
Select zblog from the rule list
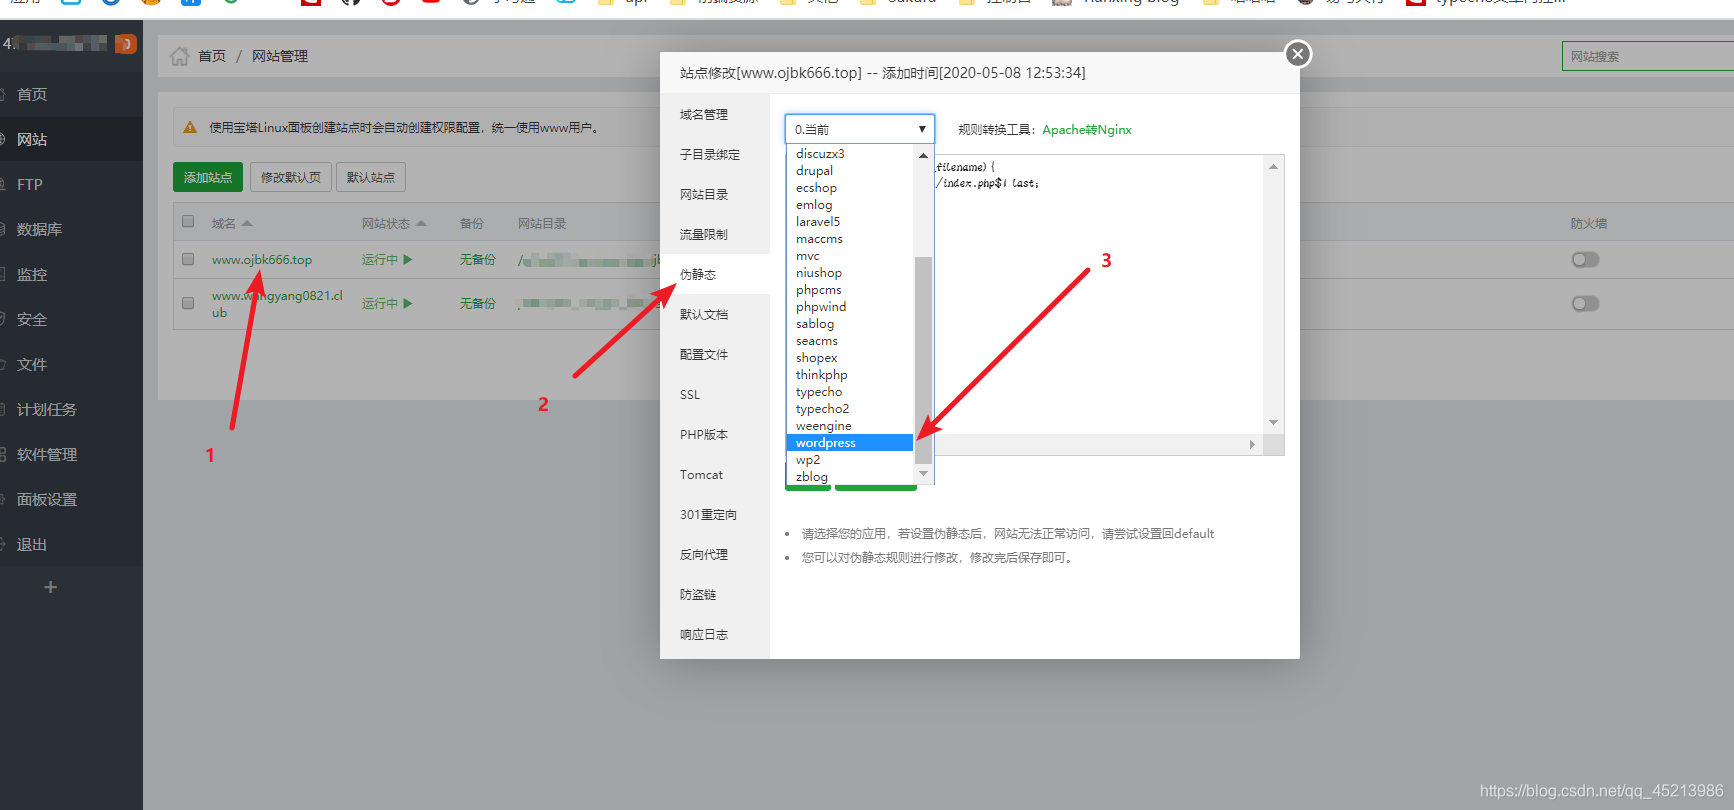(x=850, y=477)
